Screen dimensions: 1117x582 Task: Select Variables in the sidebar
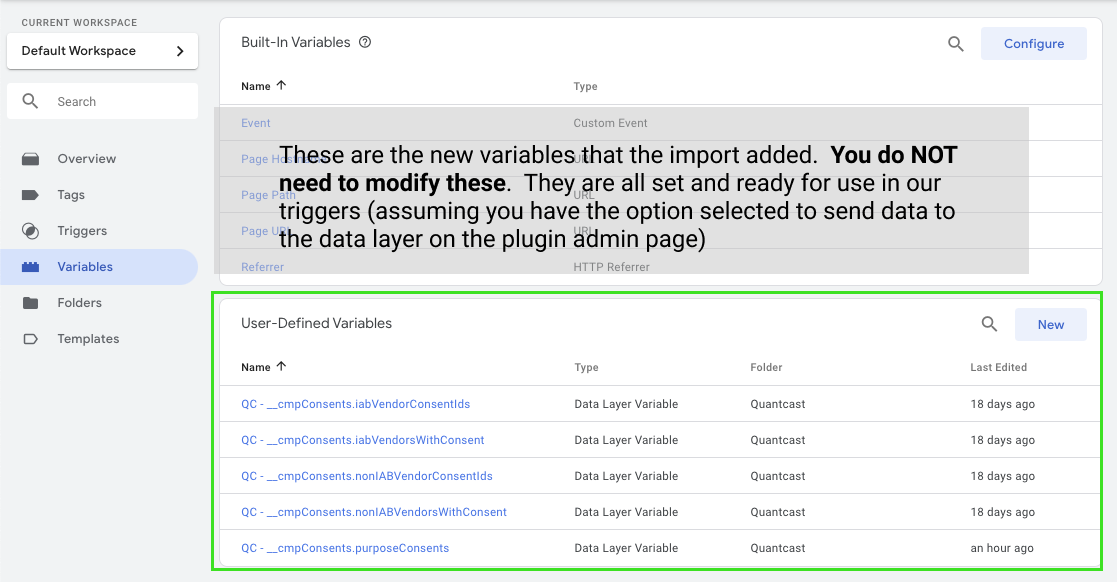pos(99,266)
